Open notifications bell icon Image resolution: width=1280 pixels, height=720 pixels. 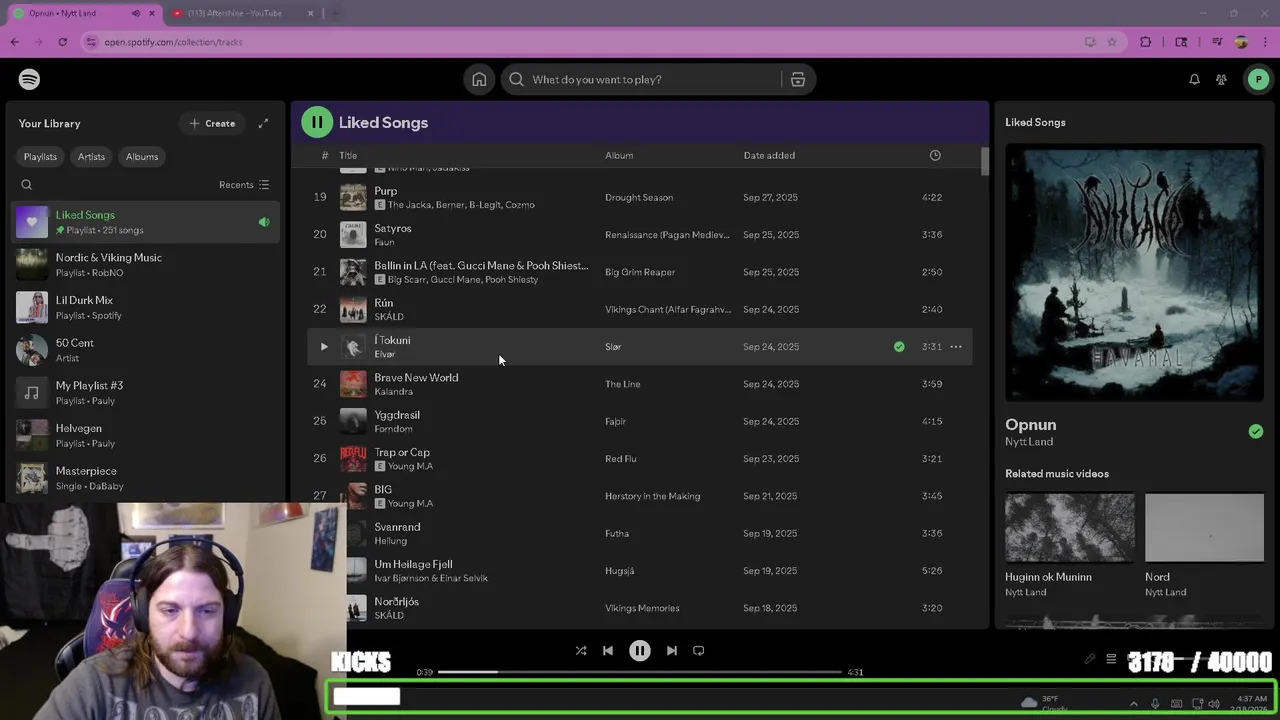tap(1194, 79)
